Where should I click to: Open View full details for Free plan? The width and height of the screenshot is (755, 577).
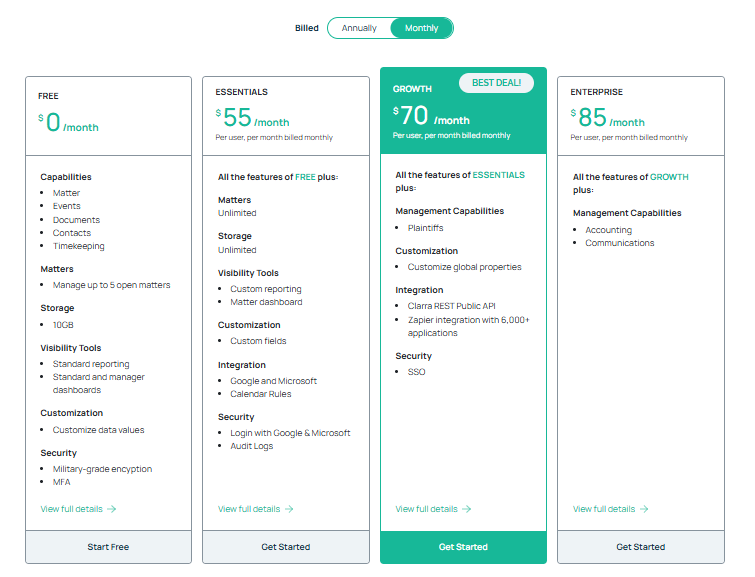(72, 509)
